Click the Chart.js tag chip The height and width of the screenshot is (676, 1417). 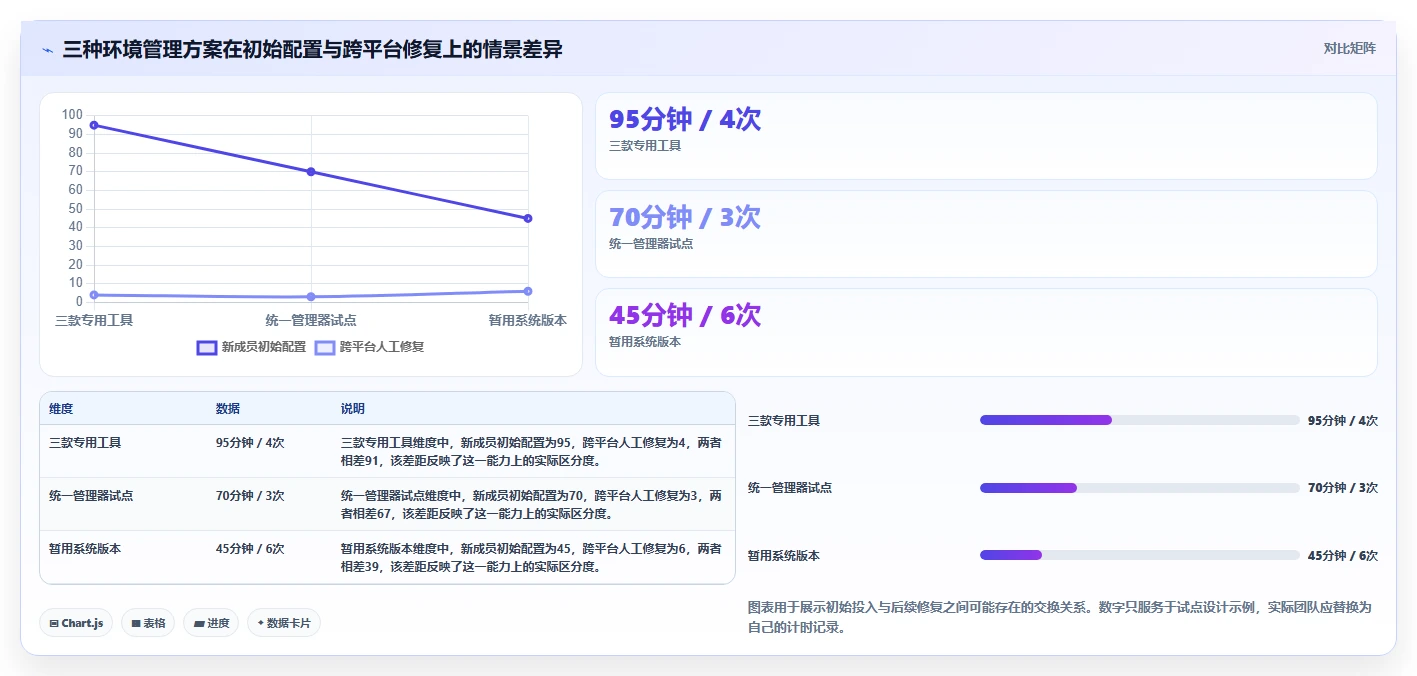[x=77, y=623]
